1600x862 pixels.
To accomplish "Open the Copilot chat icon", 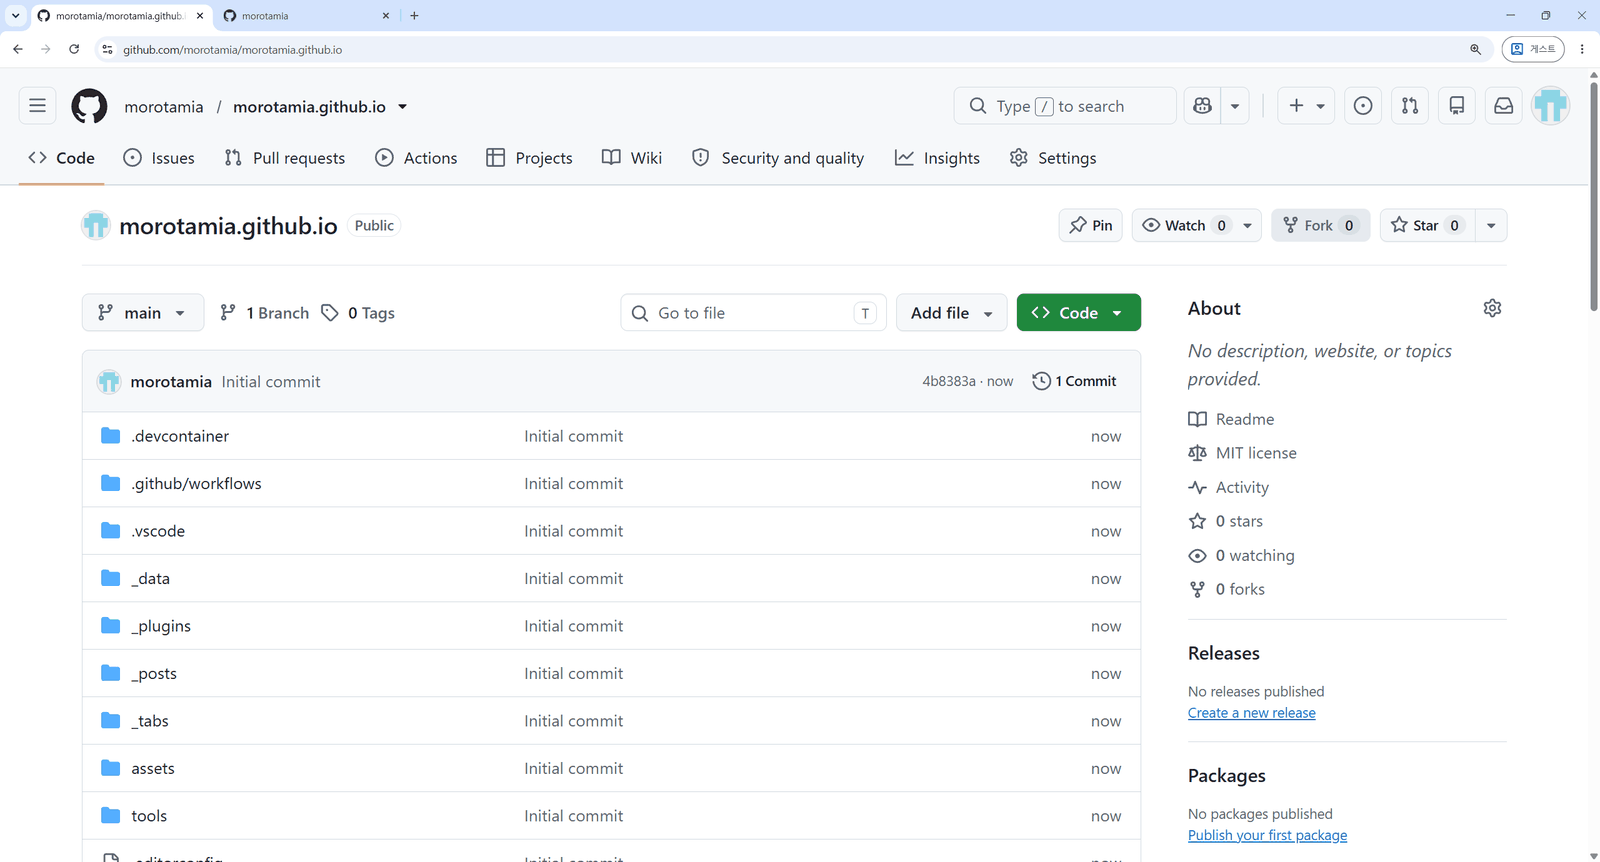I will pos(1203,106).
